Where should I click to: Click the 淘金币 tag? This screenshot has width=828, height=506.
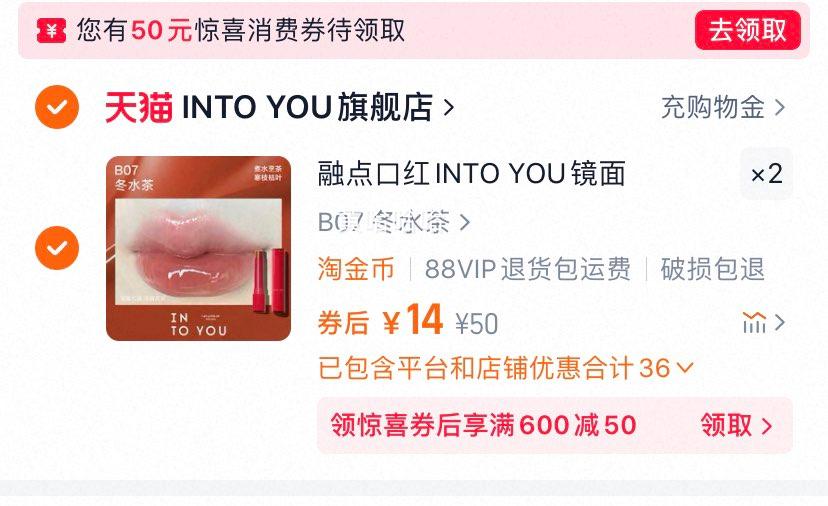click(x=356, y=269)
